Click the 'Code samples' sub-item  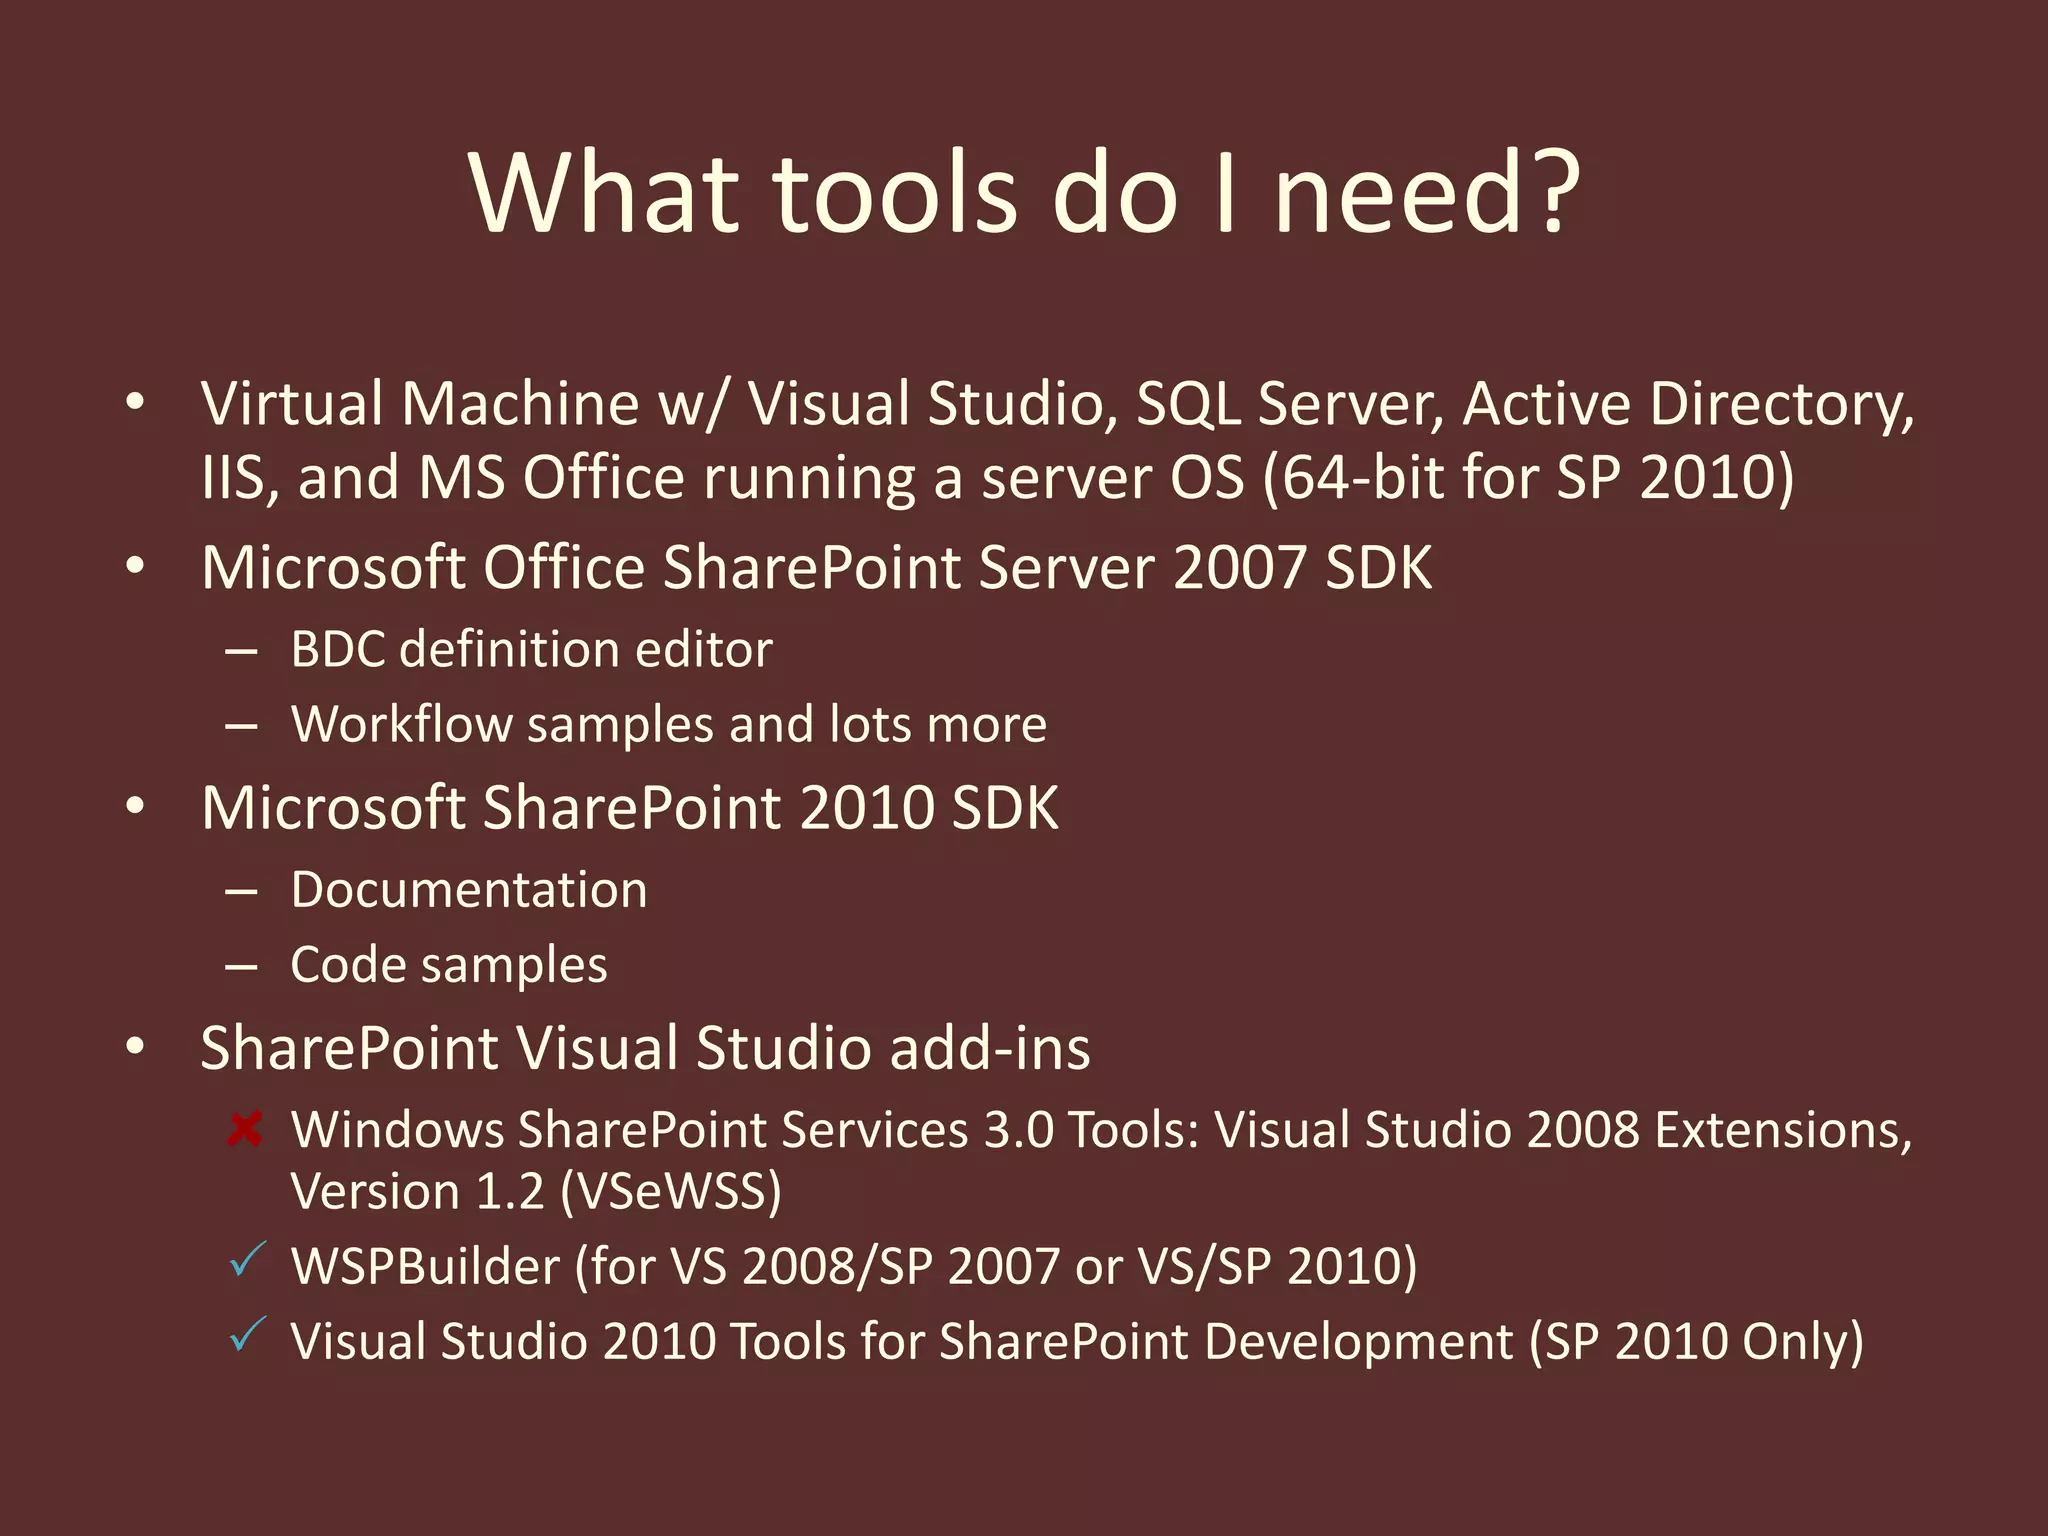click(449, 965)
